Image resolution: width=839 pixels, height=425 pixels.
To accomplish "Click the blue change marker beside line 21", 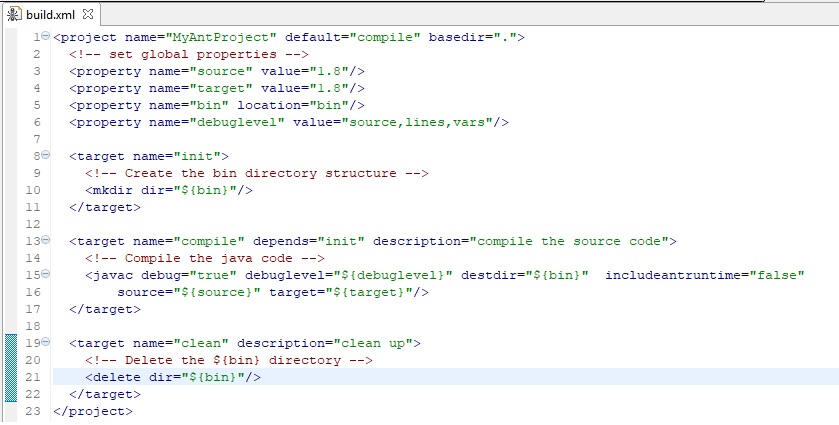I will pos(11,377).
